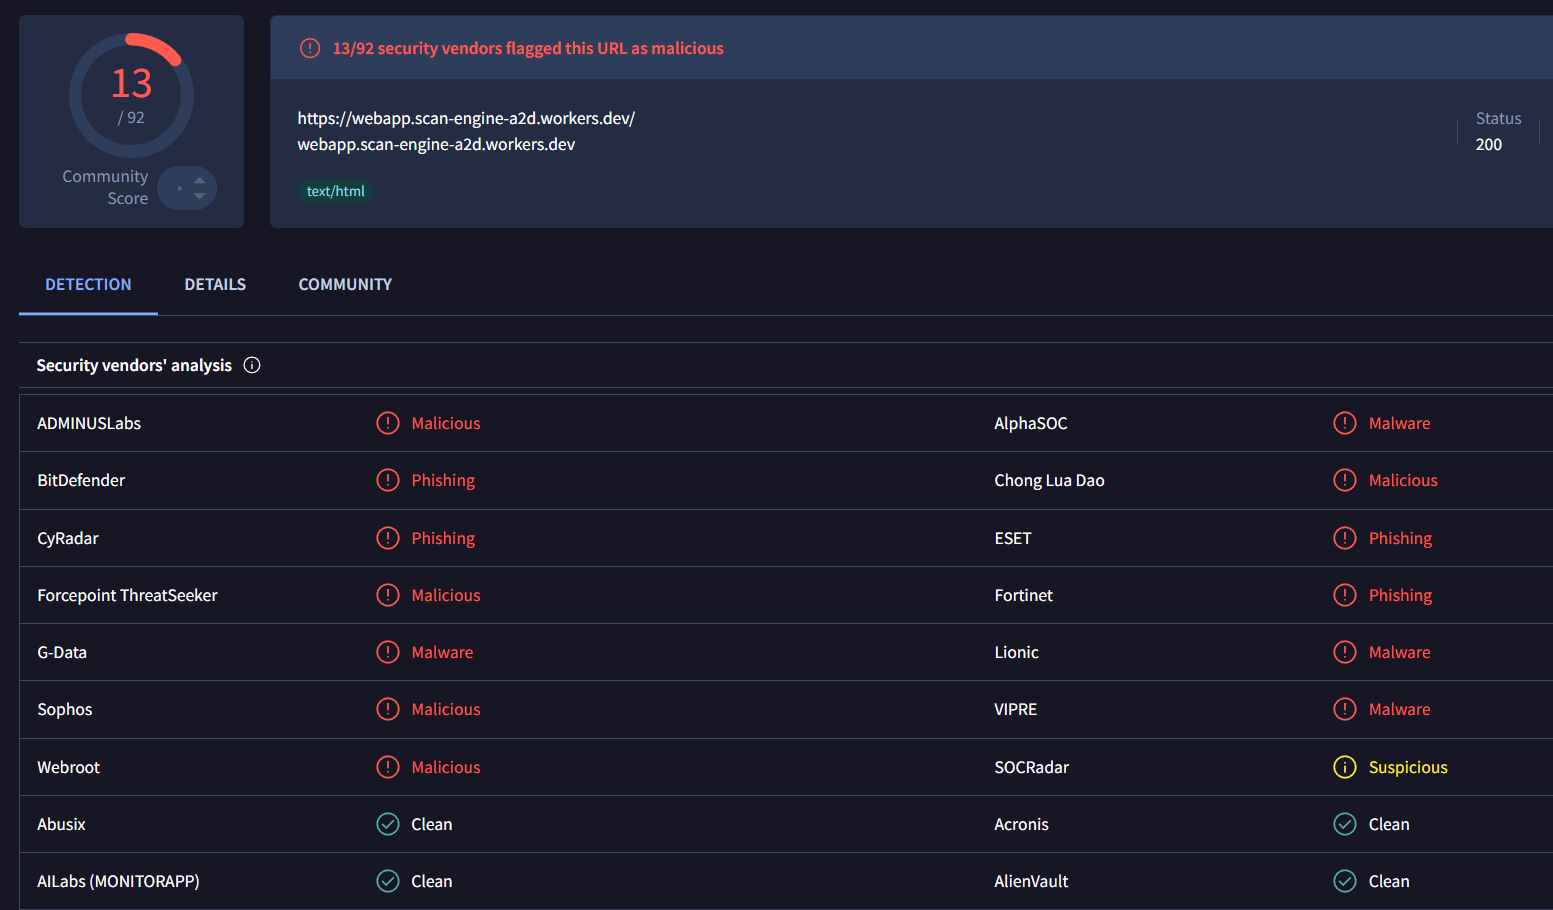1553x910 pixels.
Task: Click Sophos malicious alert icon
Action: (388, 709)
